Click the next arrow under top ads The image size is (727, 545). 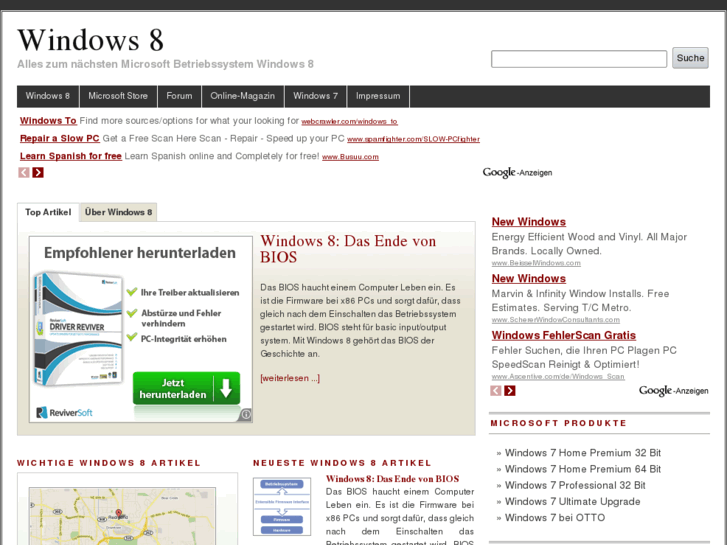tap(38, 173)
